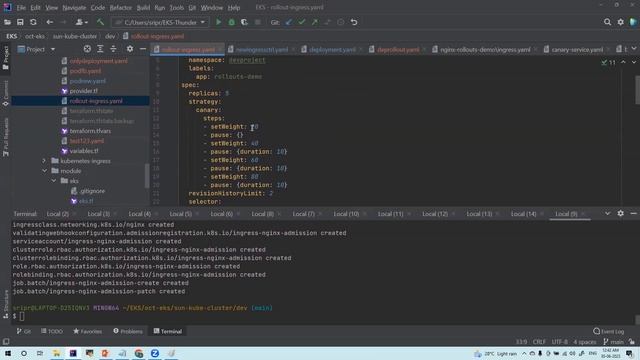Start debugging with the green bug icon
Viewport: 640px width, 360px height.
point(231,22)
